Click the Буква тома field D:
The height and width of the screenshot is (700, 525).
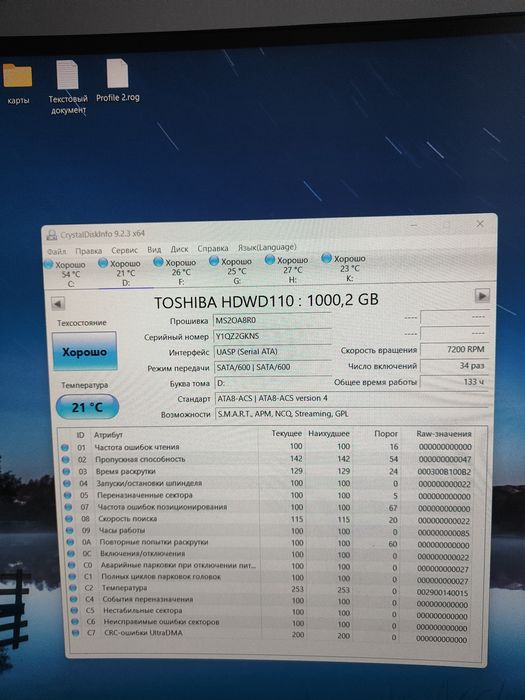(x=273, y=383)
